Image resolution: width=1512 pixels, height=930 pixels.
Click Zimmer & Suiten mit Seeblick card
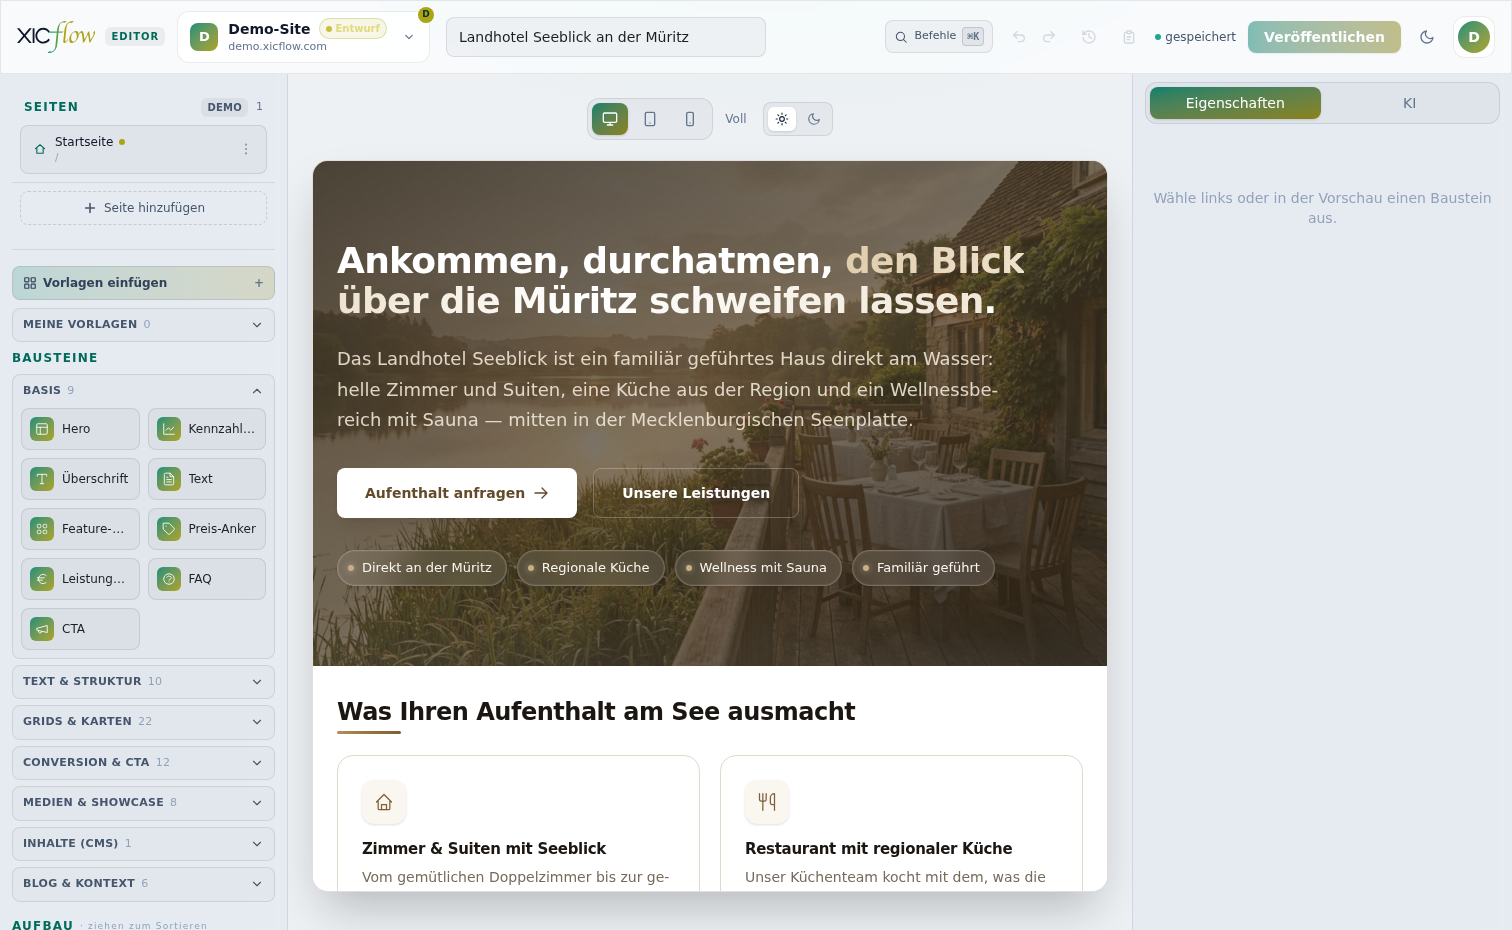pyautogui.click(x=518, y=823)
